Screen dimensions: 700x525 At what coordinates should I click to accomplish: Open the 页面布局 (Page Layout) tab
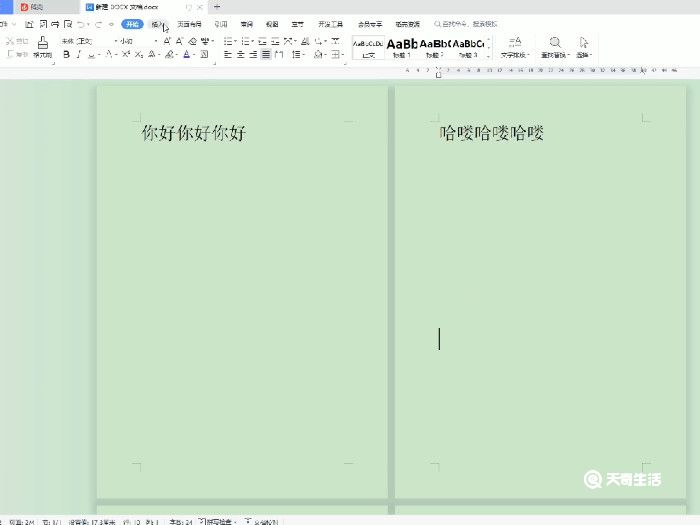[x=189, y=24]
